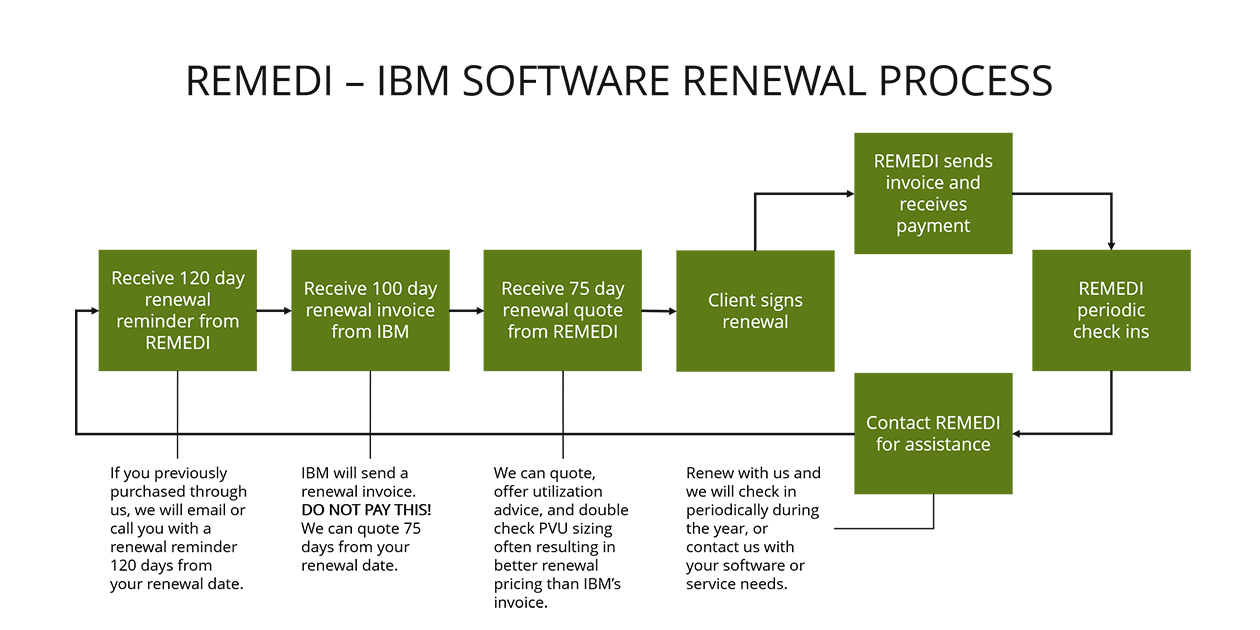Screen dimensions: 1260x630
Task: Click the arrow into "REMEDI periodic check ins"
Action: pyautogui.click(x=1111, y=220)
